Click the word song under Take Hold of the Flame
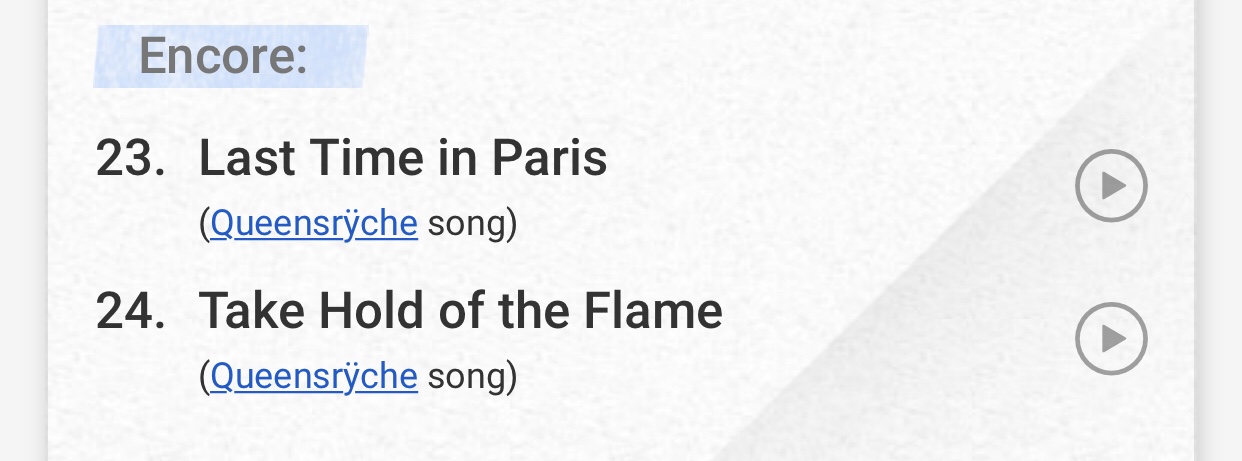The height and width of the screenshot is (461, 1242). coord(467,377)
